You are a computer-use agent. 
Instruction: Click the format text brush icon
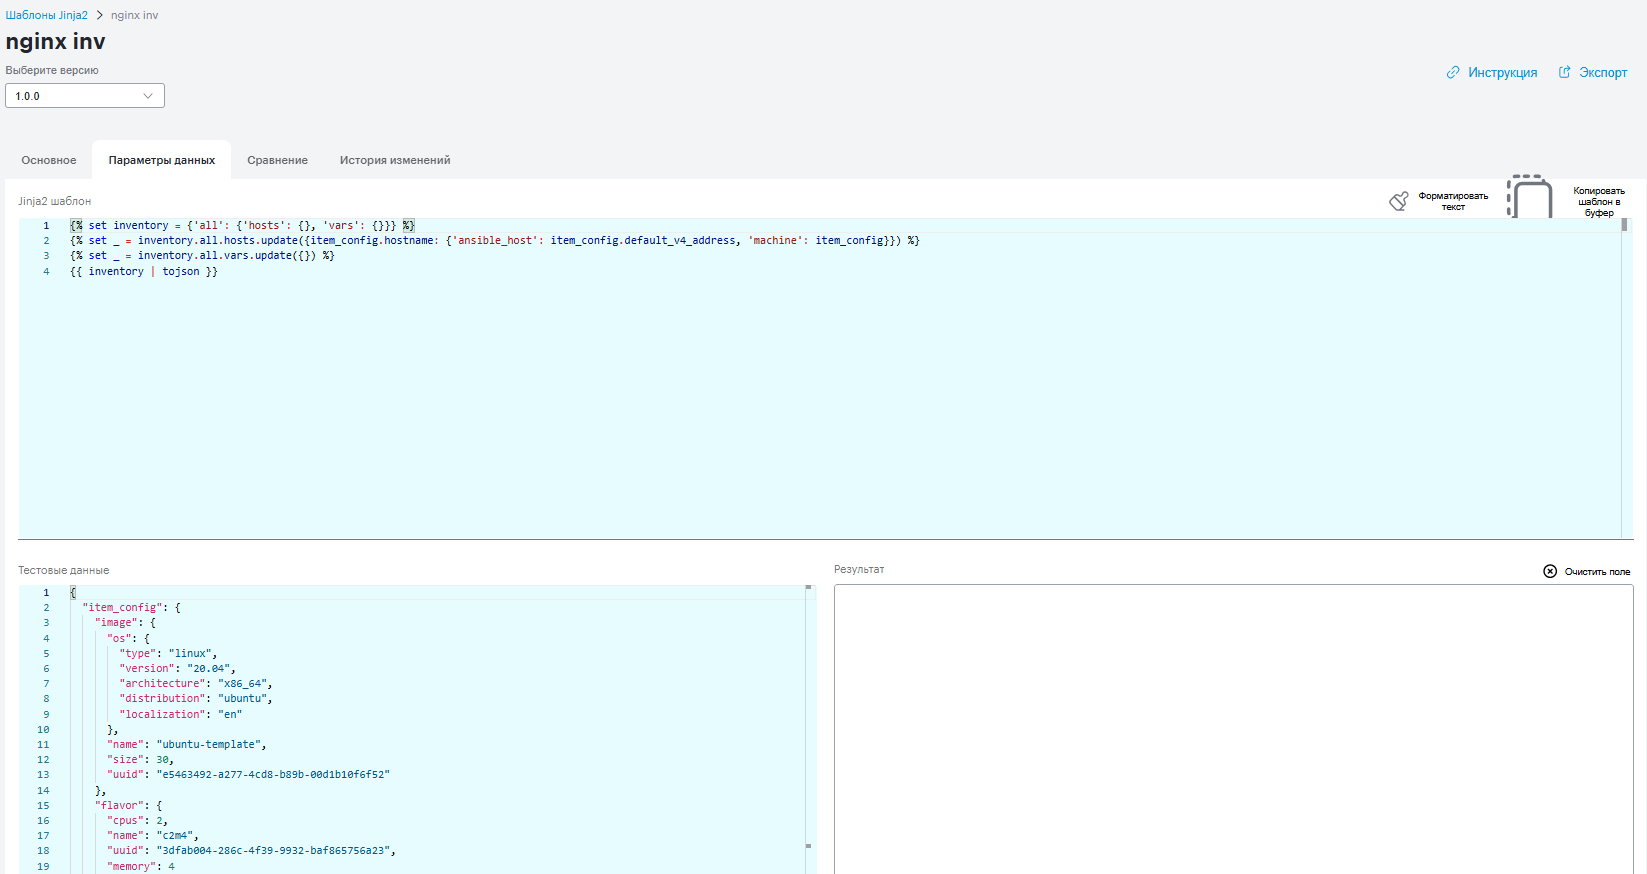tap(1399, 201)
